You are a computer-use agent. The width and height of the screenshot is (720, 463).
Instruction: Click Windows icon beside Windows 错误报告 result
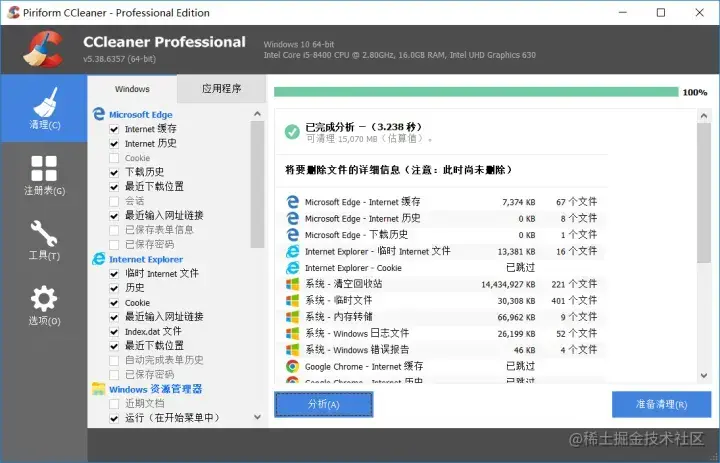[x=292, y=350]
